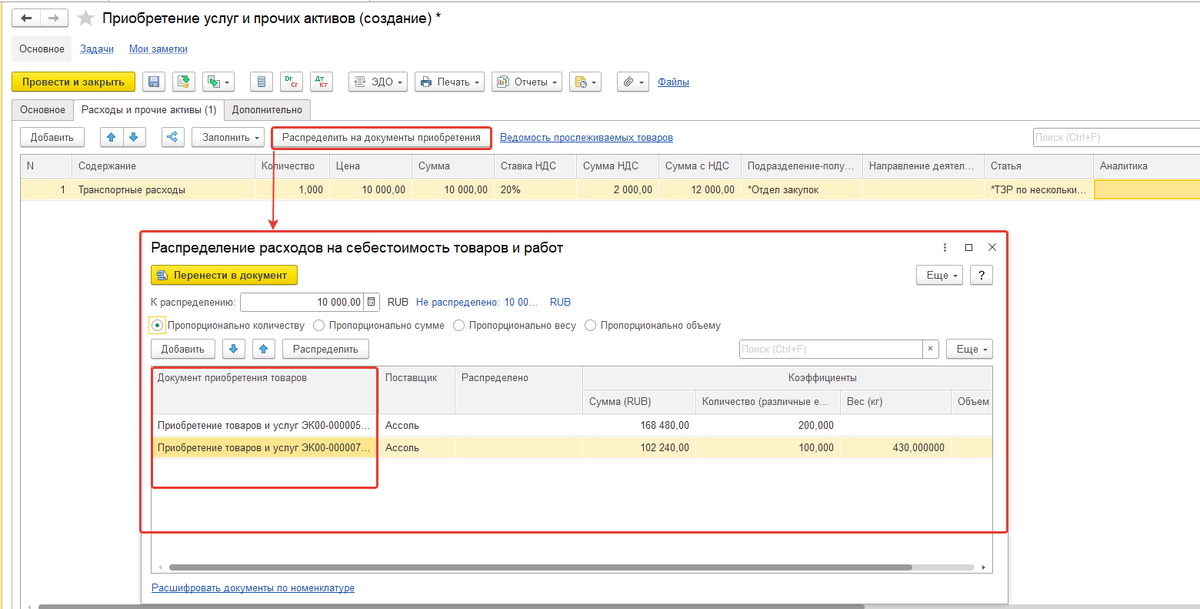Screen dimensions: 1200x609
Task: Open the Заполнить dropdown
Action: click(x=228, y=137)
